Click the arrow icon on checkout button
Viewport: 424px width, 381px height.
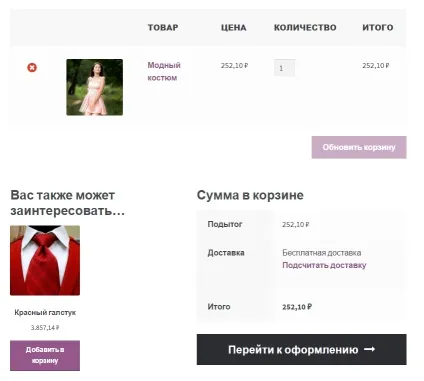coord(369,349)
